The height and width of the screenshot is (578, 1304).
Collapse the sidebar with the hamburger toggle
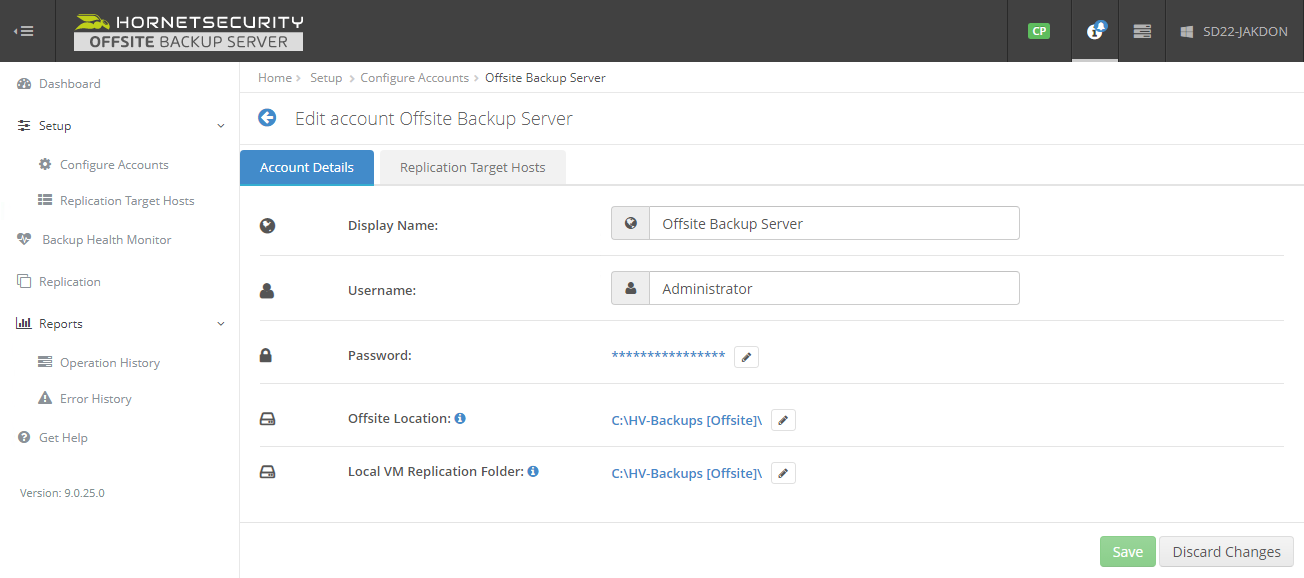click(x=24, y=30)
